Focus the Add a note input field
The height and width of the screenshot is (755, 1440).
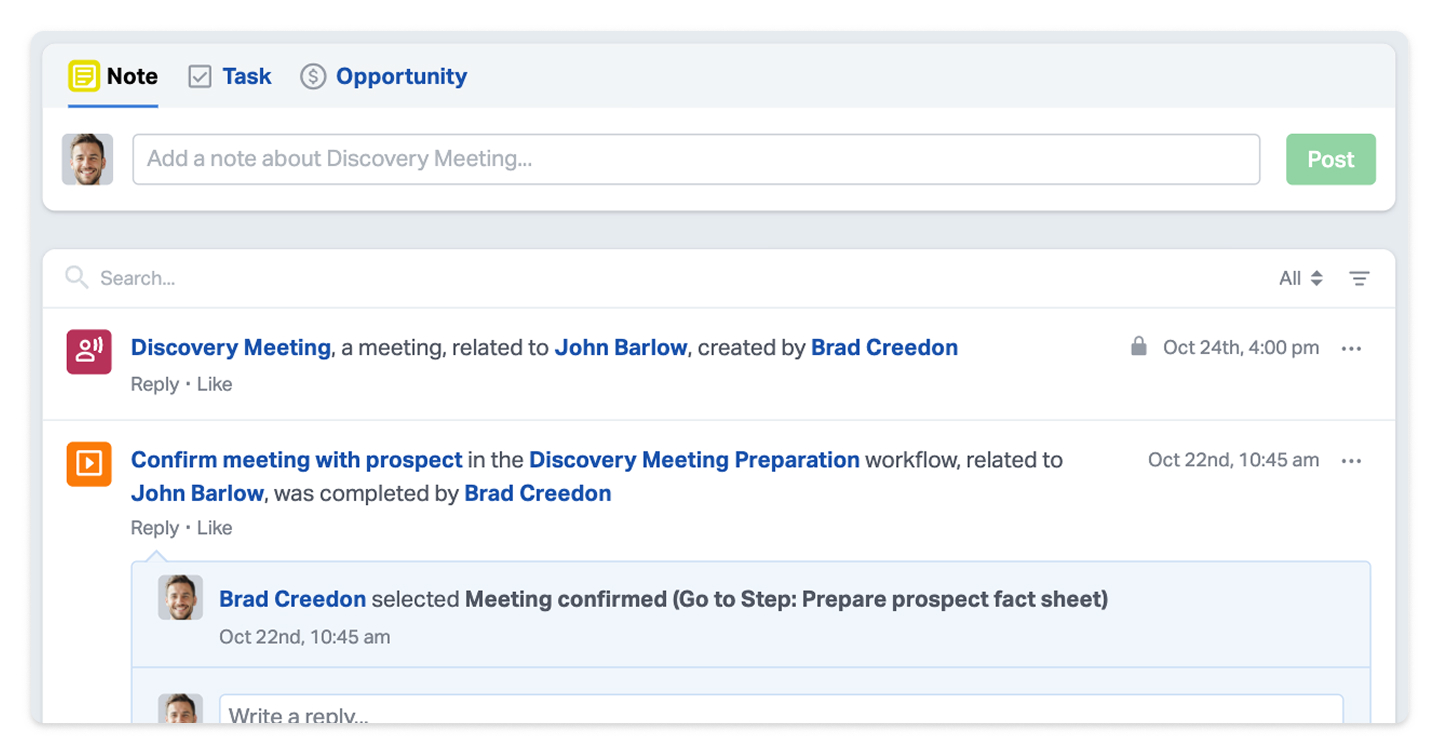(x=695, y=159)
